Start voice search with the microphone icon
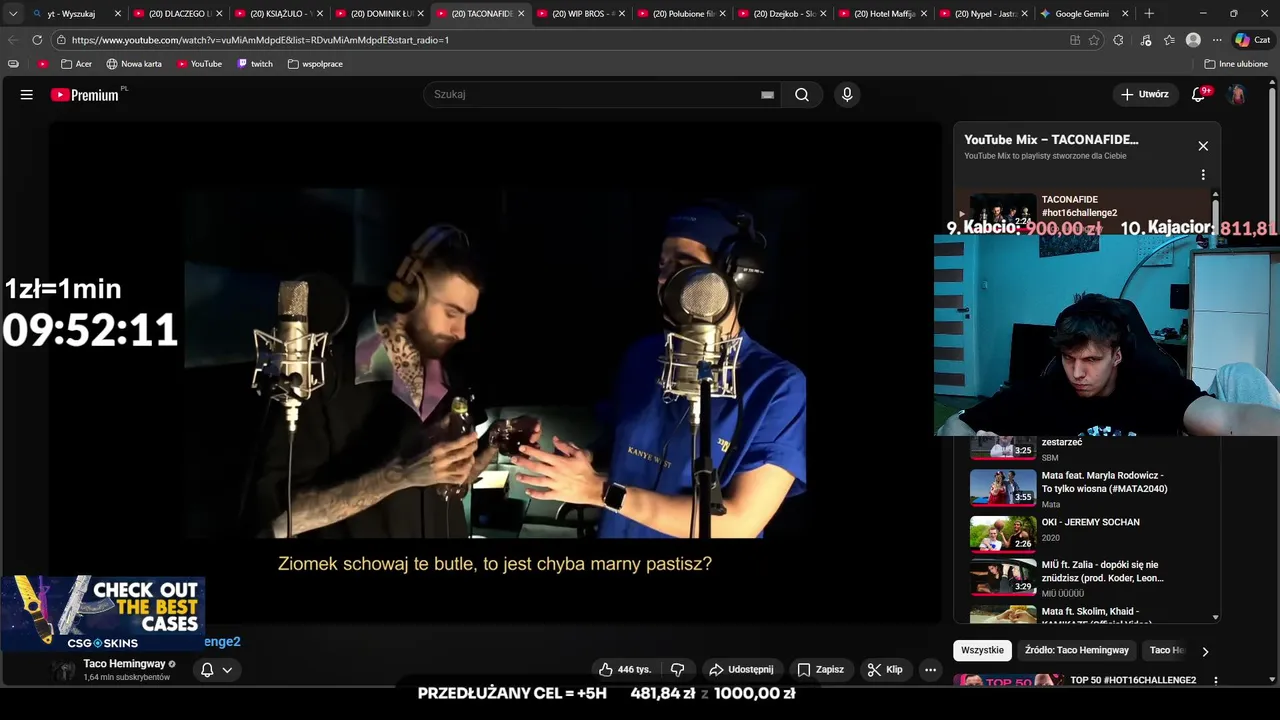 click(847, 95)
